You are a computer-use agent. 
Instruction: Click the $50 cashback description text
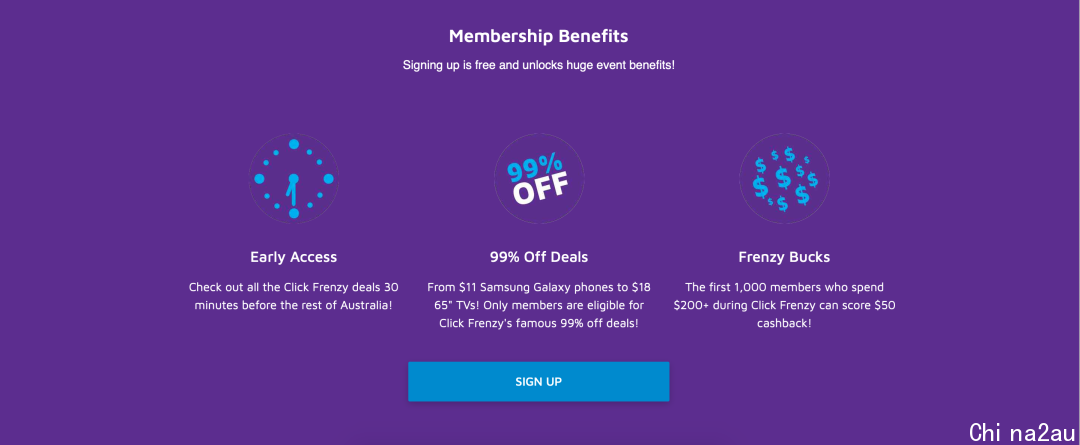785,304
